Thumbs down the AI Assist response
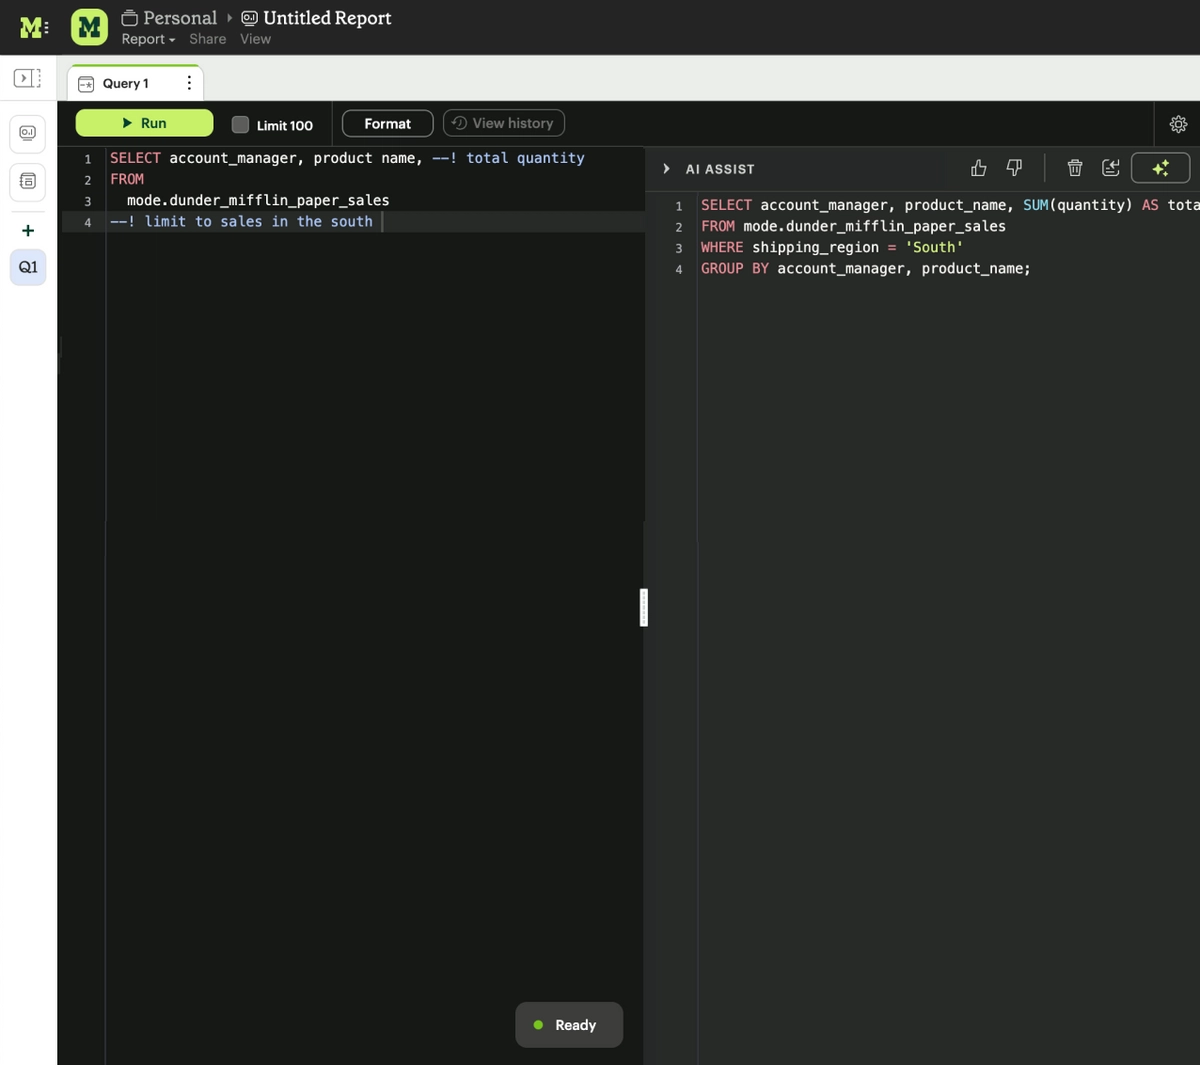Image resolution: width=1200 pixels, height=1065 pixels. coord(1014,168)
